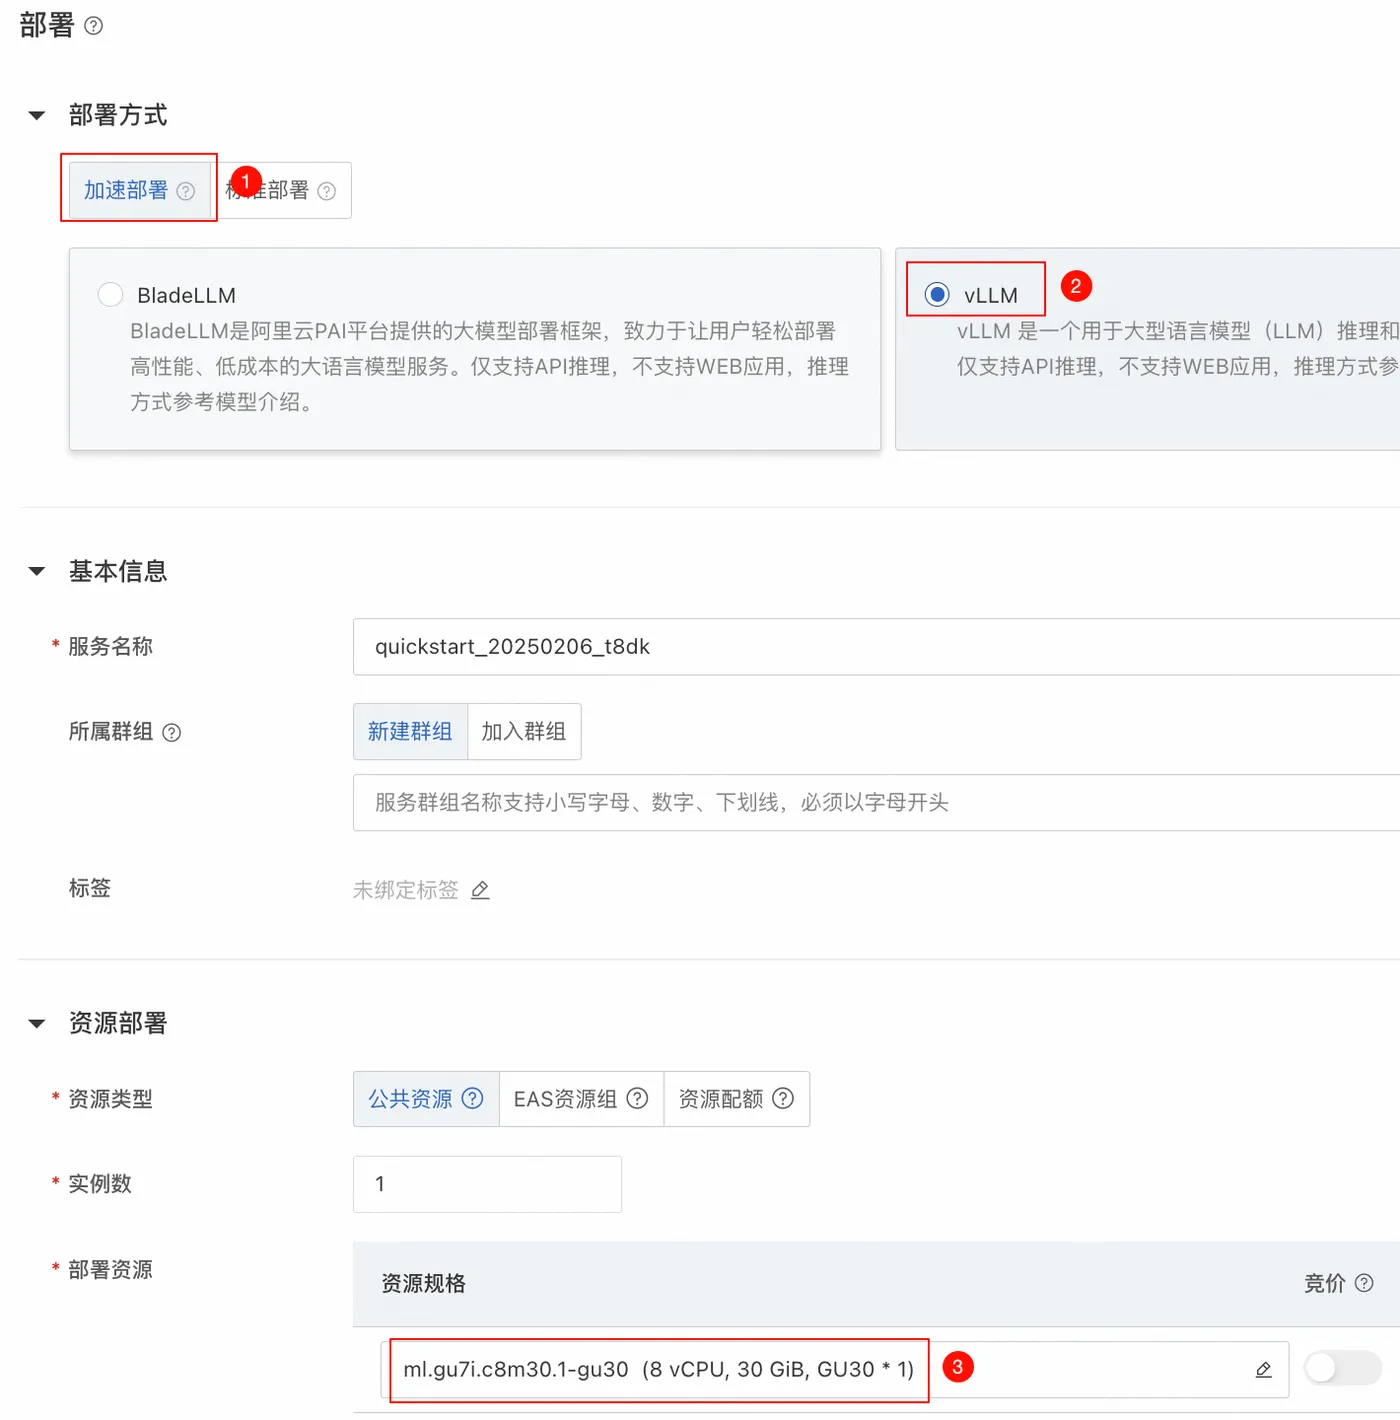Select 公共资源 resource type
The width and height of the screenshot is (1400, 1420).
coord(426,1099)
